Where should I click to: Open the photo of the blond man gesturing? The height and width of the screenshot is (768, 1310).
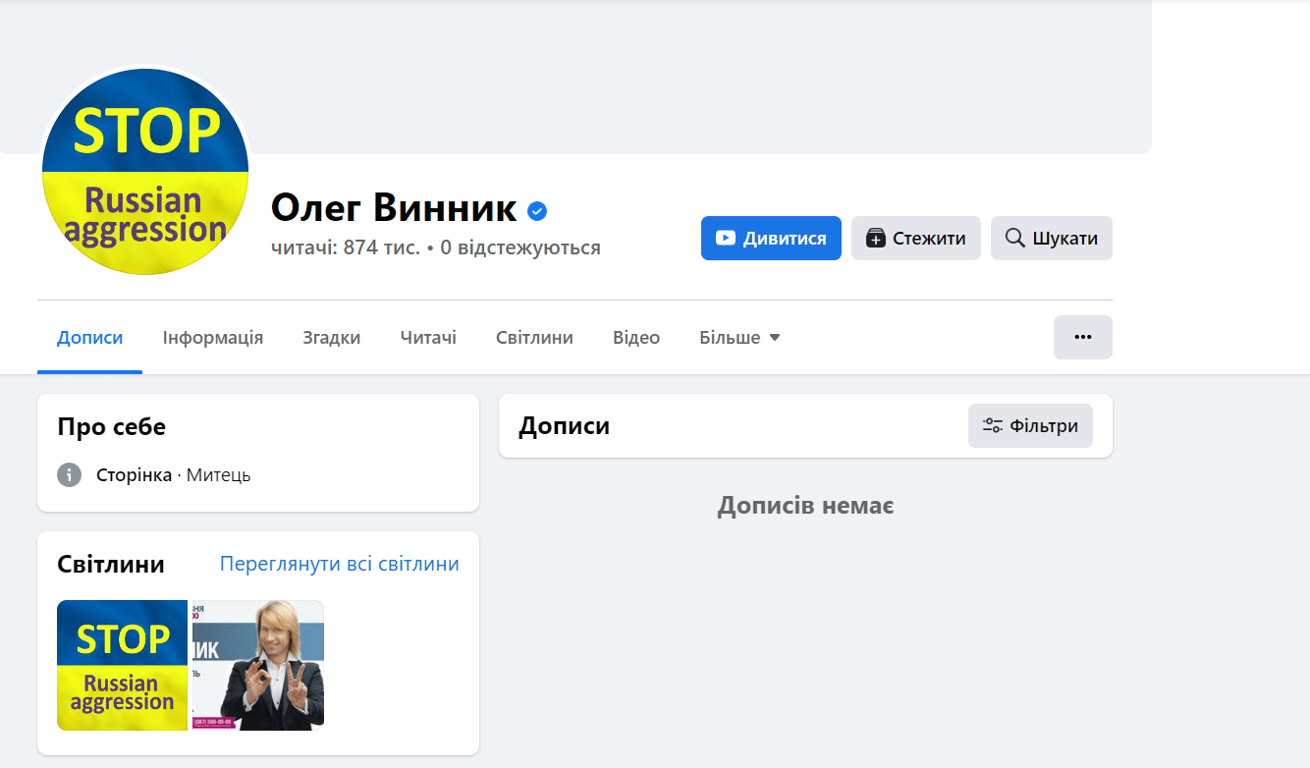258,665
